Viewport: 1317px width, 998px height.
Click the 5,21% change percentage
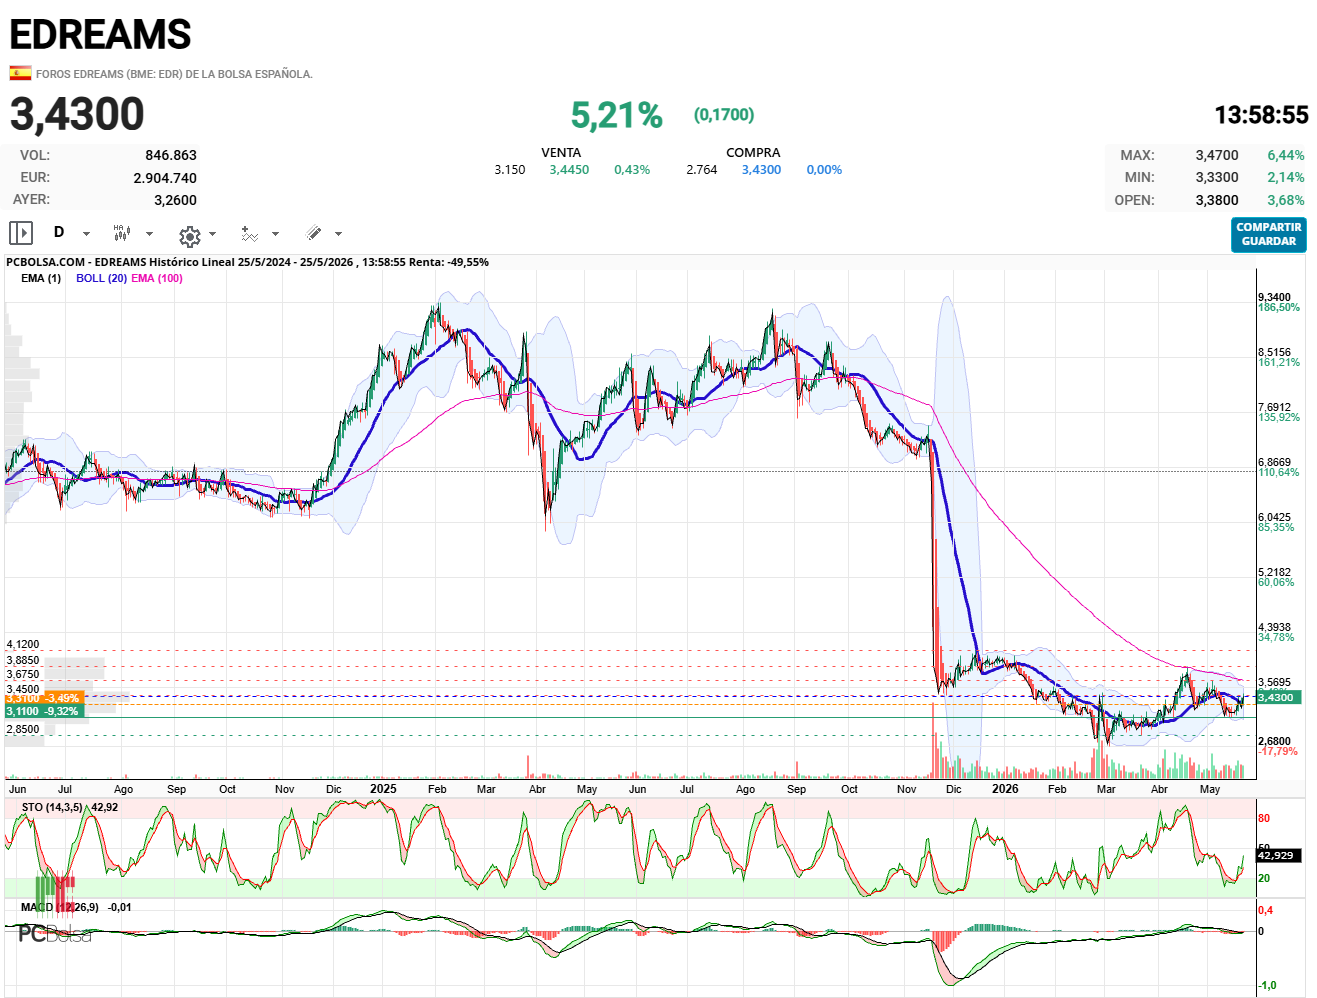617,115
